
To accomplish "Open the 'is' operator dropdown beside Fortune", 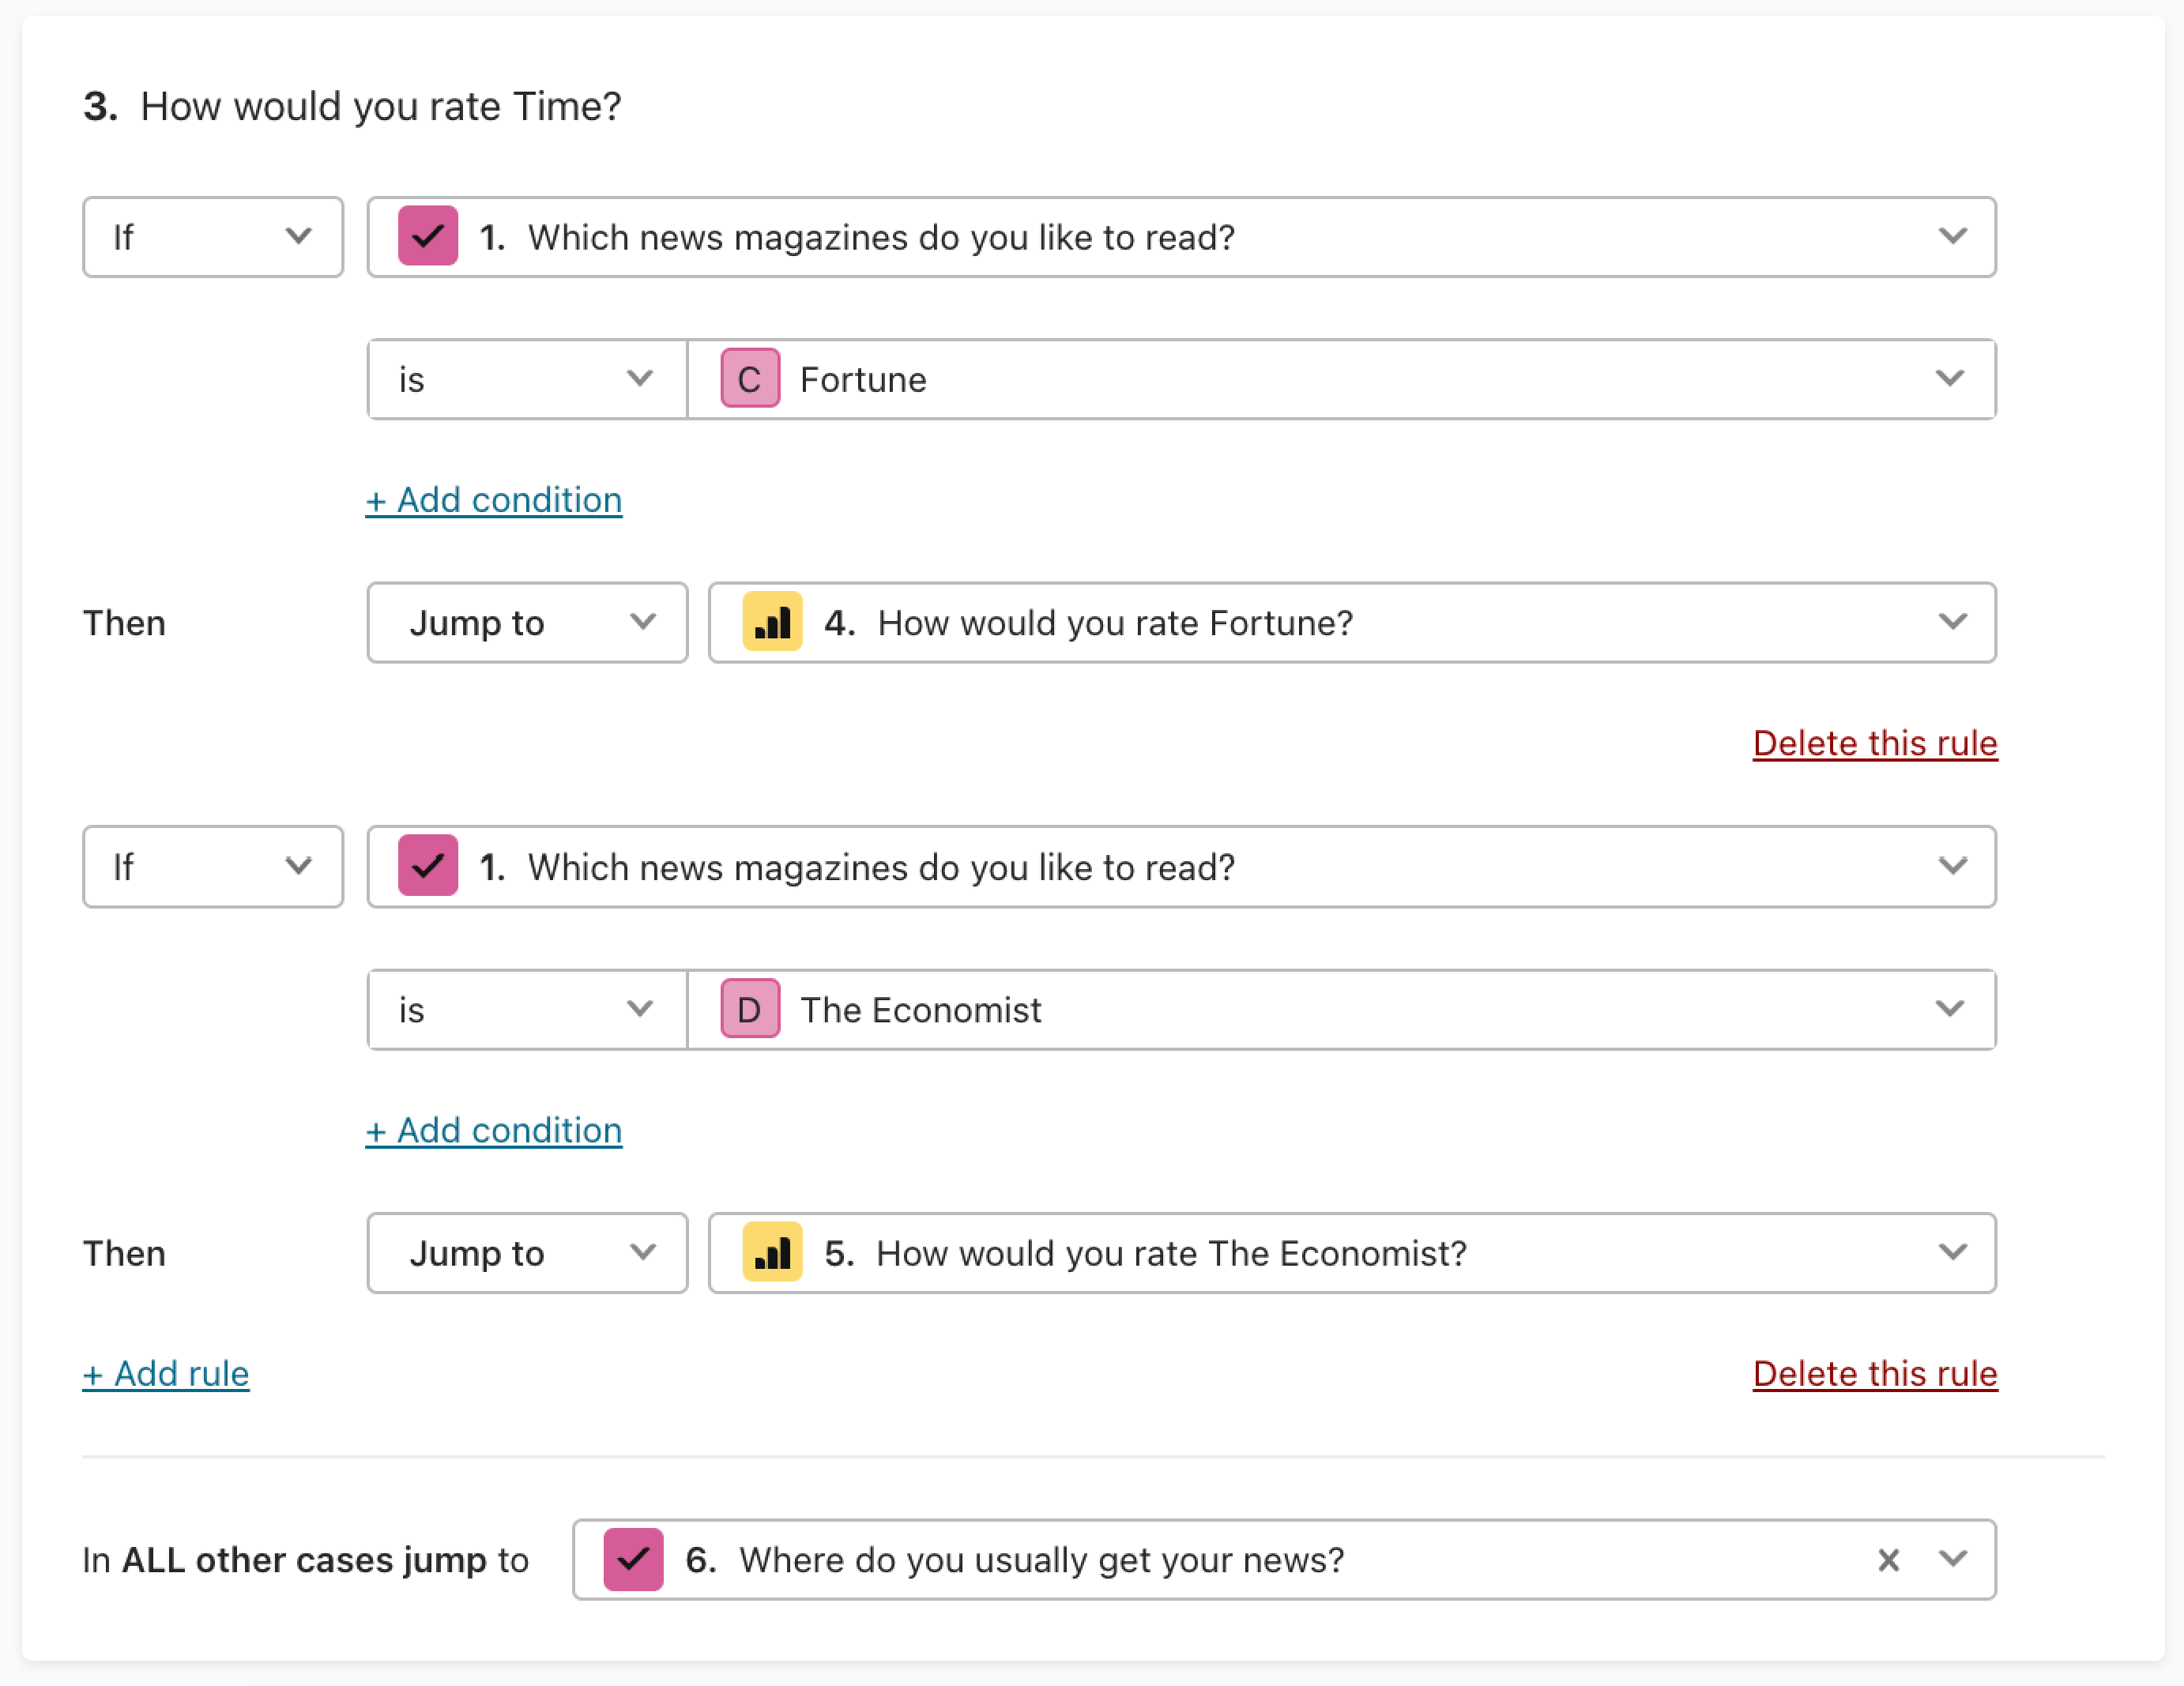I will (x=527, y=379).
